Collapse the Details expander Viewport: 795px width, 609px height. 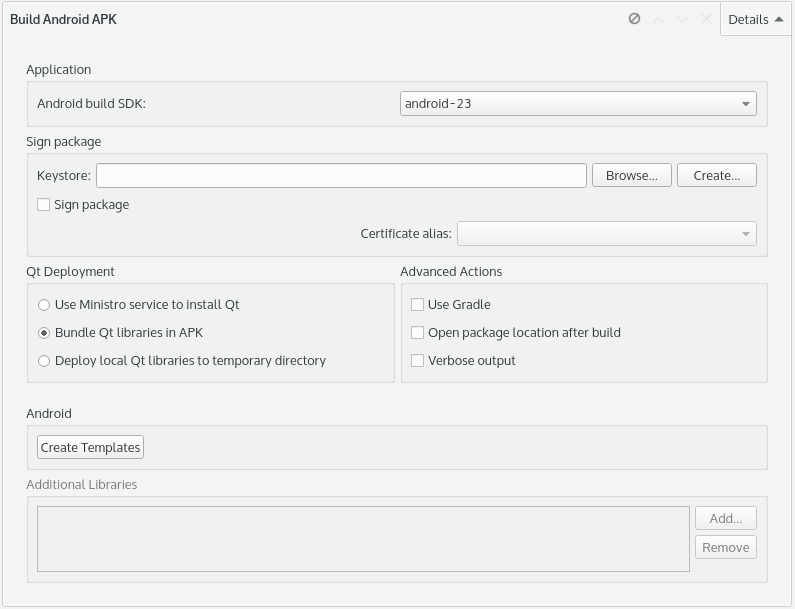point(755,19)
